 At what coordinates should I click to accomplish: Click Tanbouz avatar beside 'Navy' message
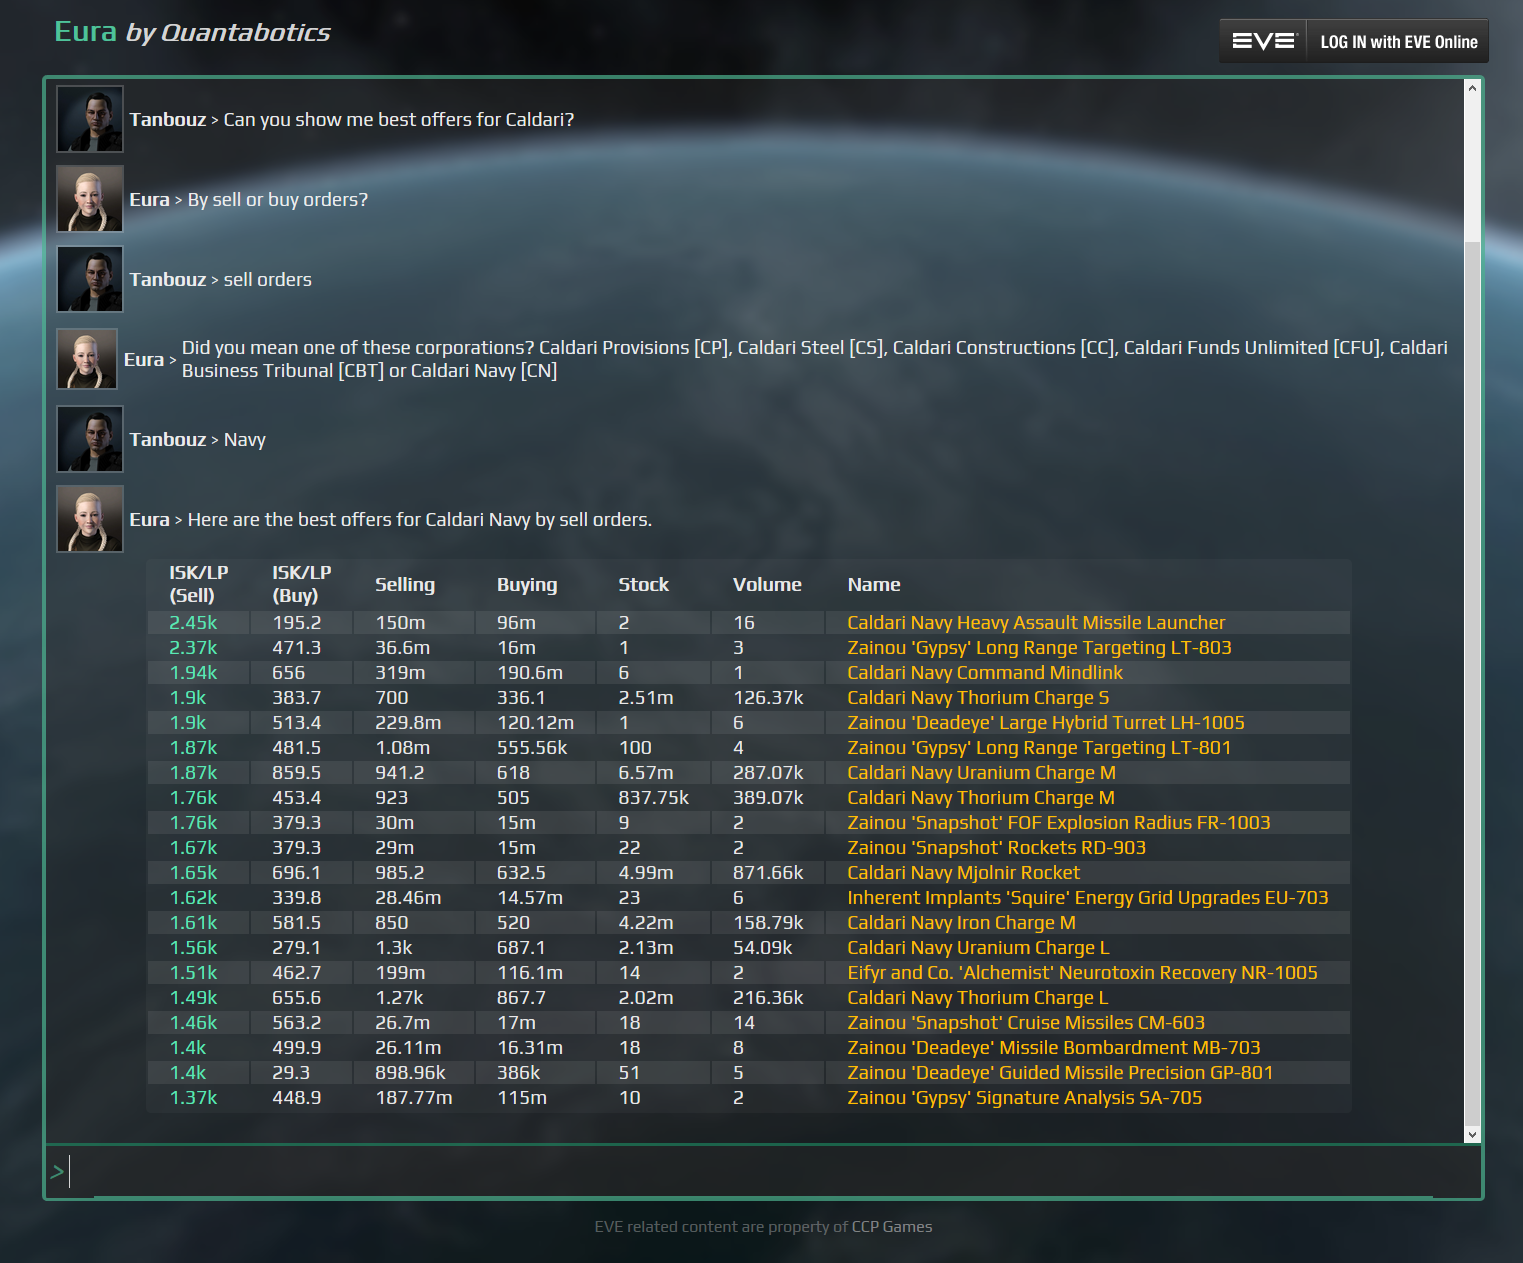[90, 439]
